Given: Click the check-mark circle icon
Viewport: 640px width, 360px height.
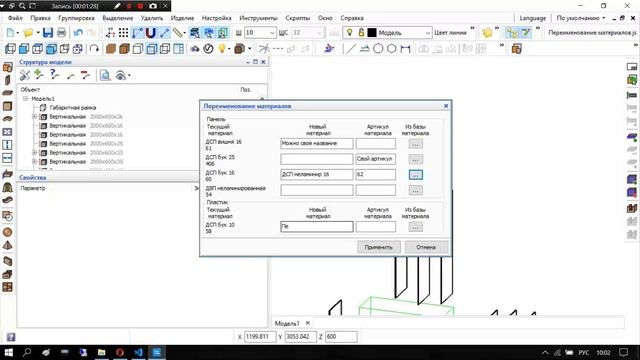Looking at the screenshot, I should [208, 49].
